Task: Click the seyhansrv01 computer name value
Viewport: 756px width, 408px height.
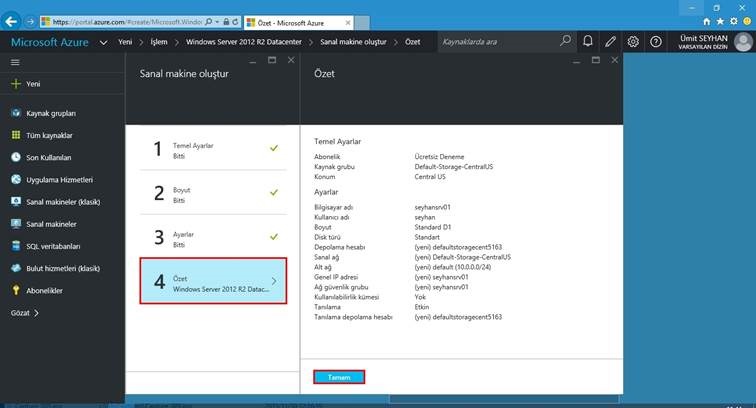Action: coord(432,207)
